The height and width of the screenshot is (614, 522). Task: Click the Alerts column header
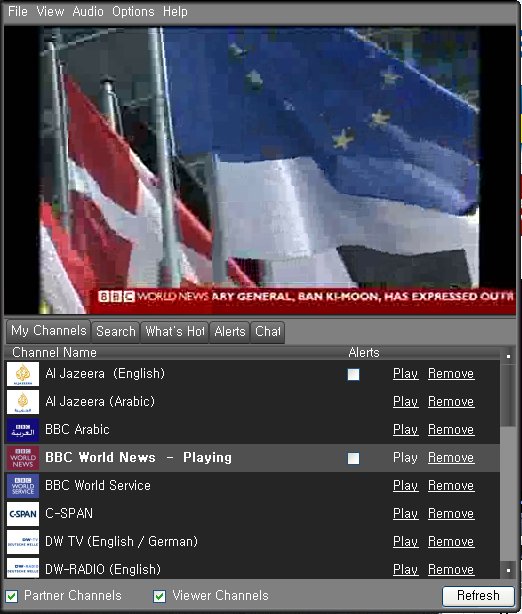click(x=364, y=353)
